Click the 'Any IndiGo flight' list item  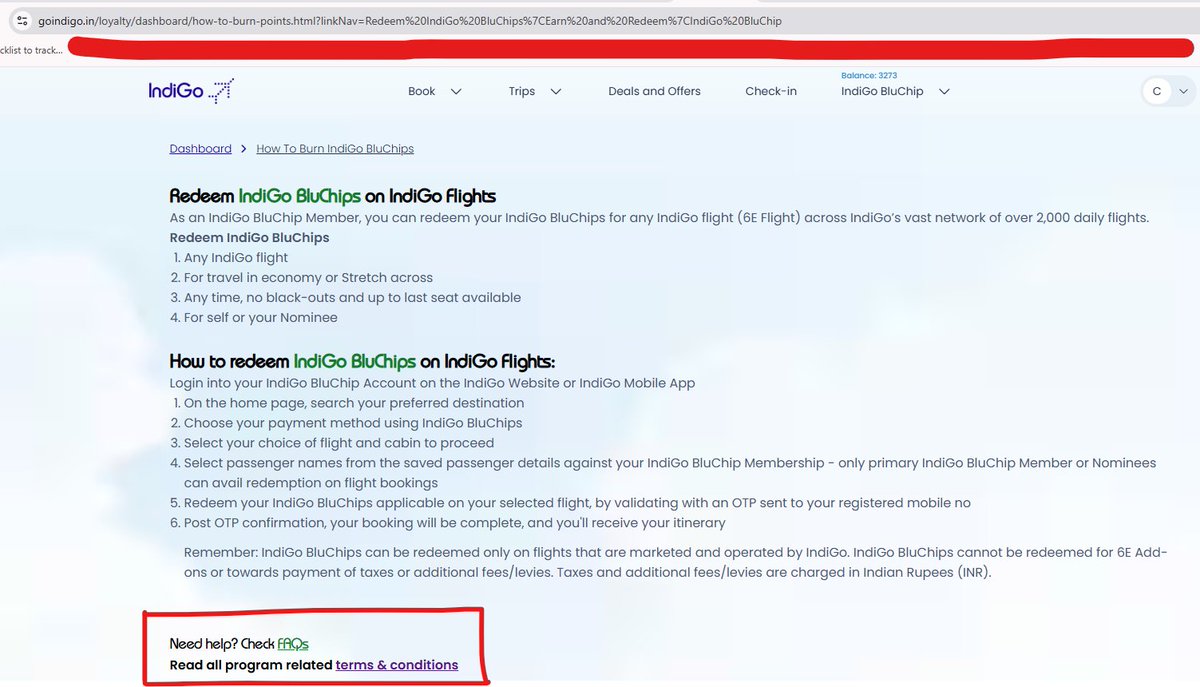tap(236, 257)
